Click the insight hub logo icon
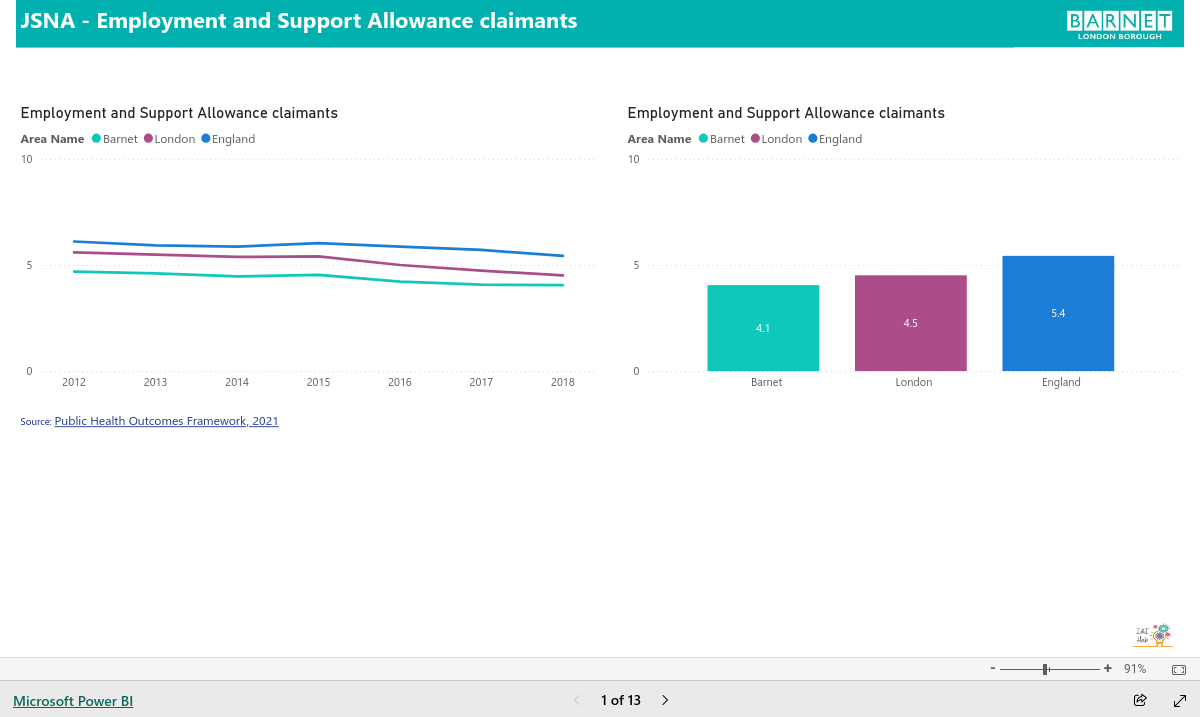 click(x=1152, y=635)
